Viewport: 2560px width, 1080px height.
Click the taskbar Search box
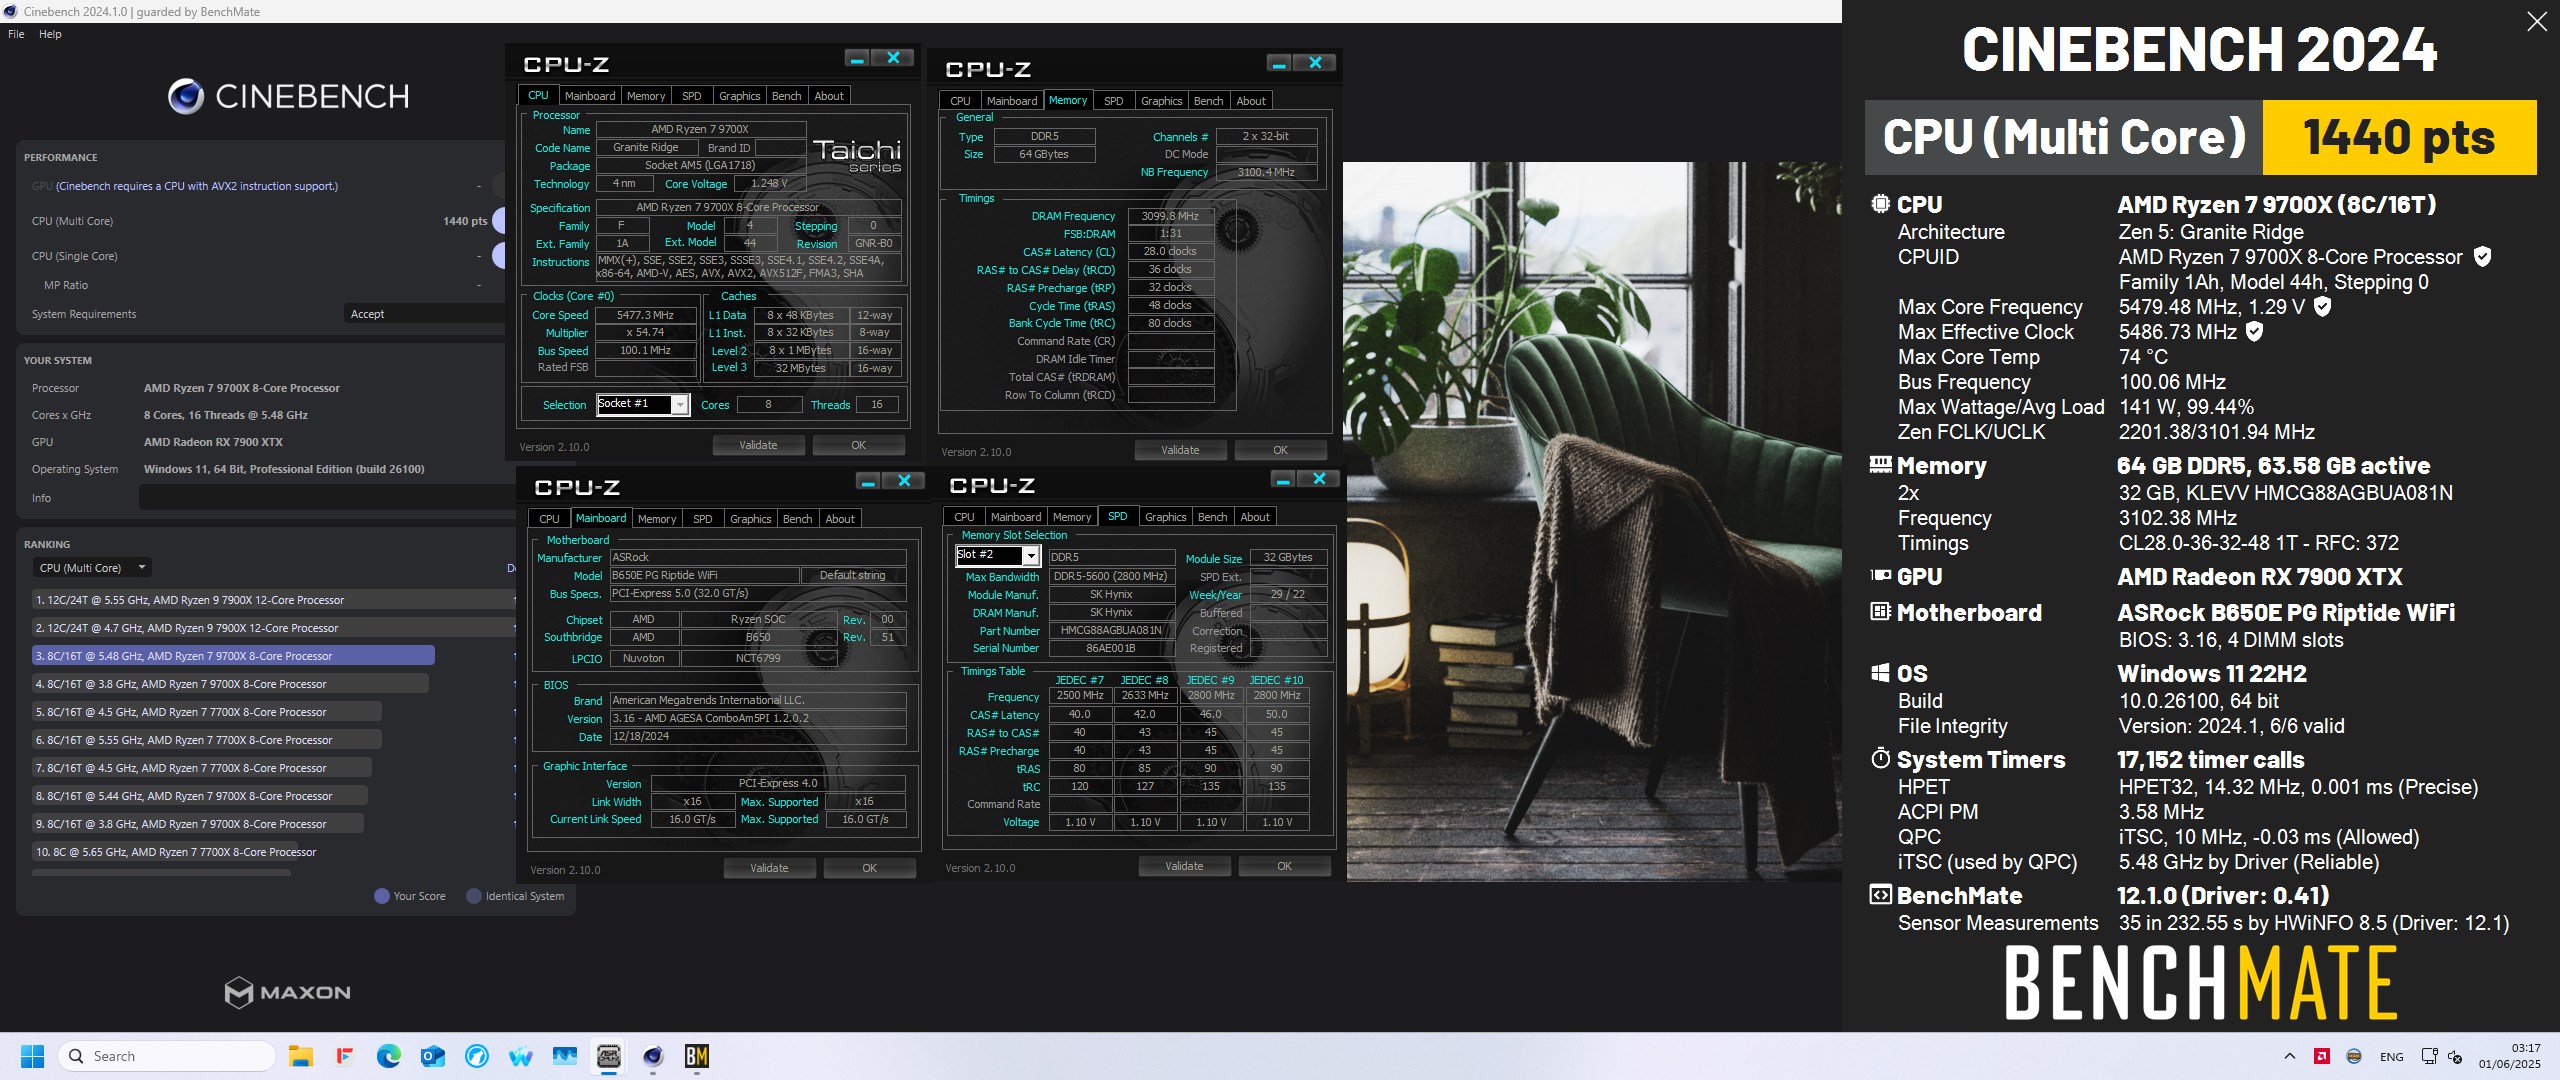coord(167,1056)
